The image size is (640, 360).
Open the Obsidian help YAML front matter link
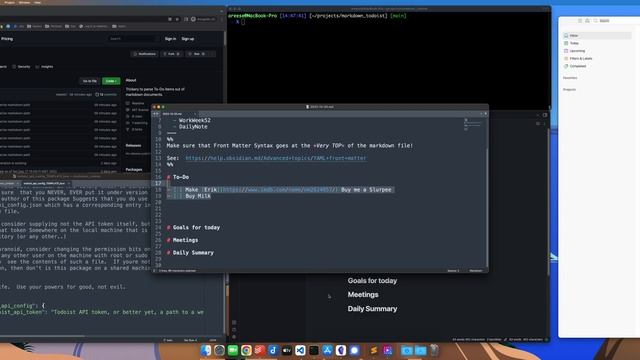click(x=276, y=158)
